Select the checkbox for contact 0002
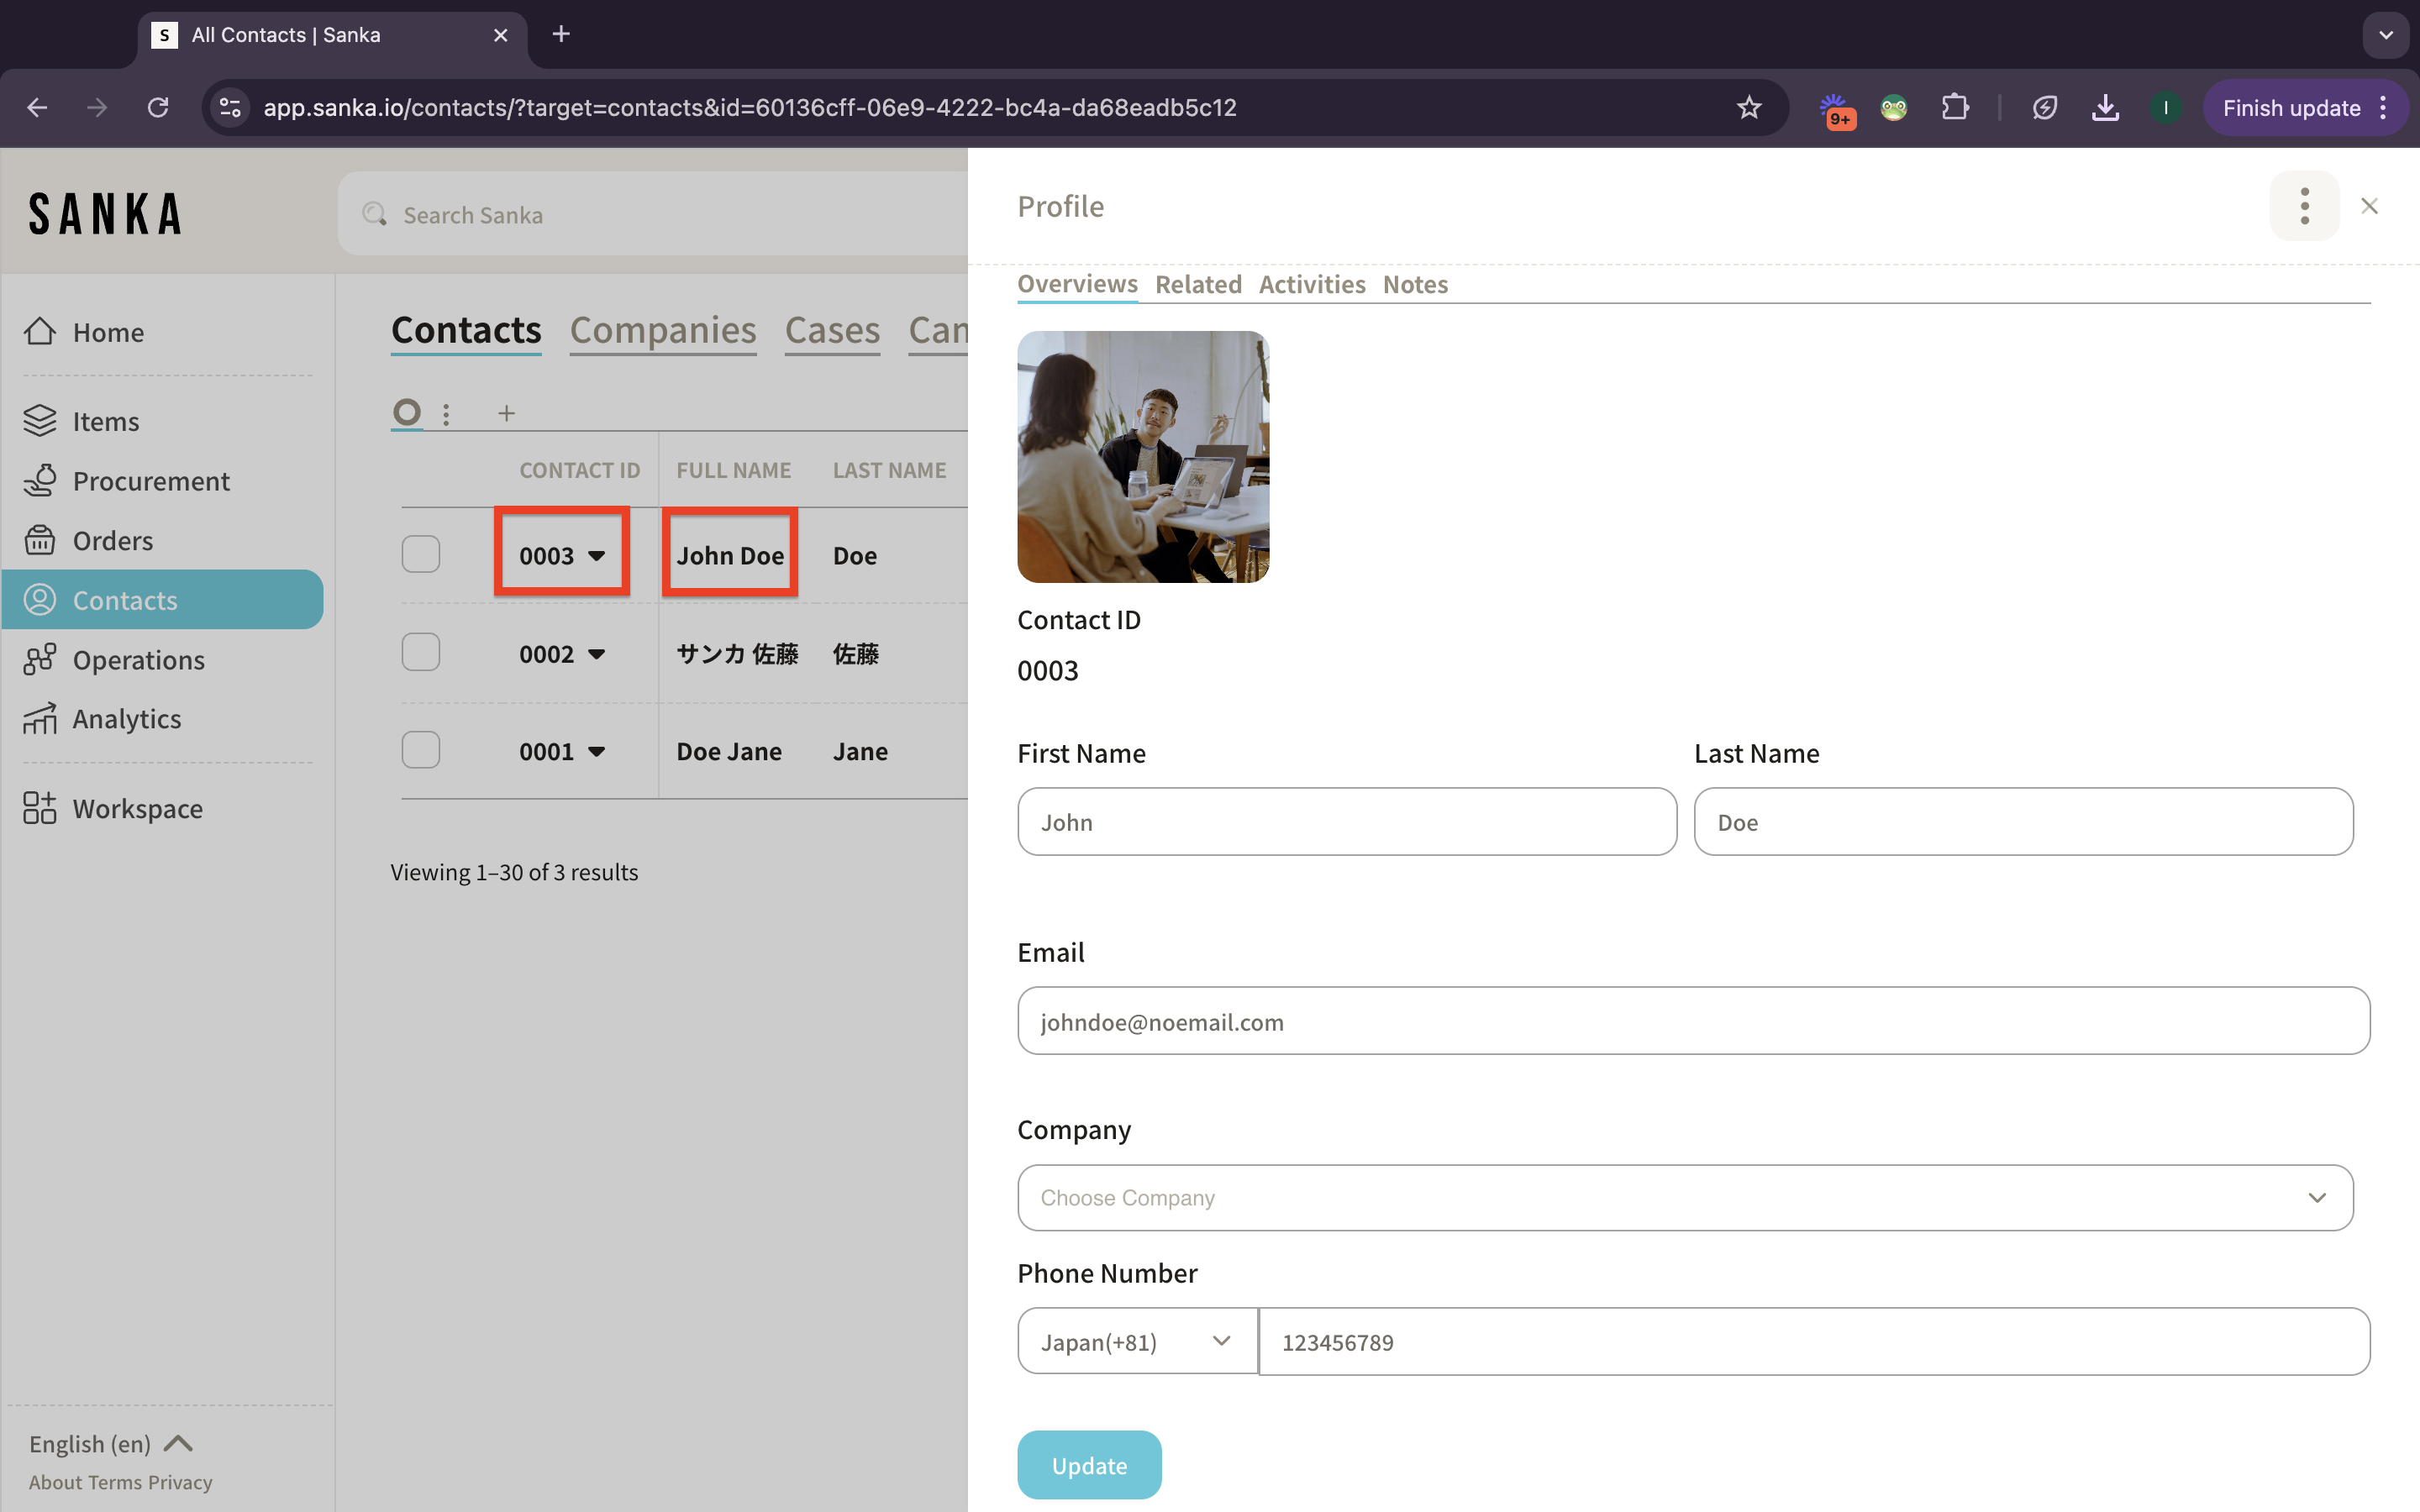This screenshot has width=2420, height=1512. (x=421, y=652)
